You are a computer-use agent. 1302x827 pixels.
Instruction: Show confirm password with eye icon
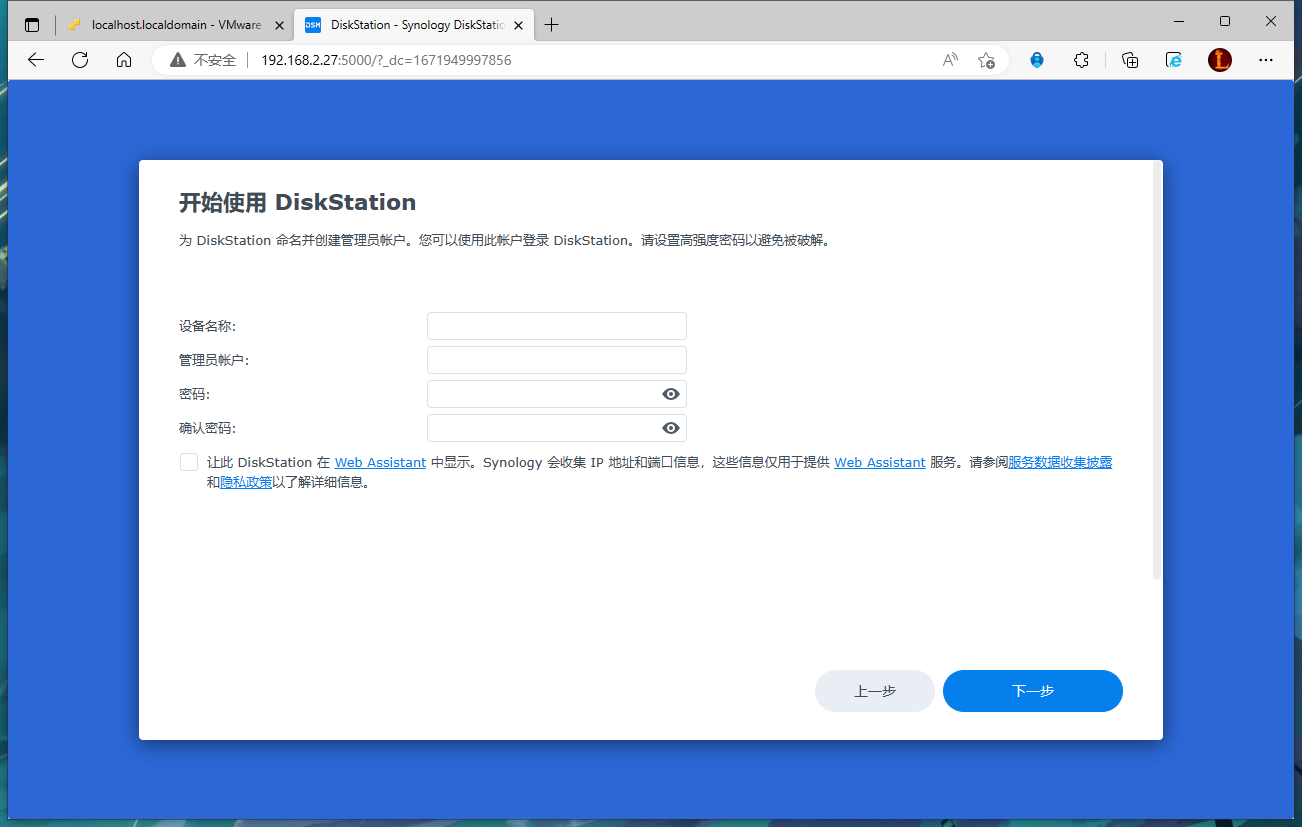(x=671, y=428)
